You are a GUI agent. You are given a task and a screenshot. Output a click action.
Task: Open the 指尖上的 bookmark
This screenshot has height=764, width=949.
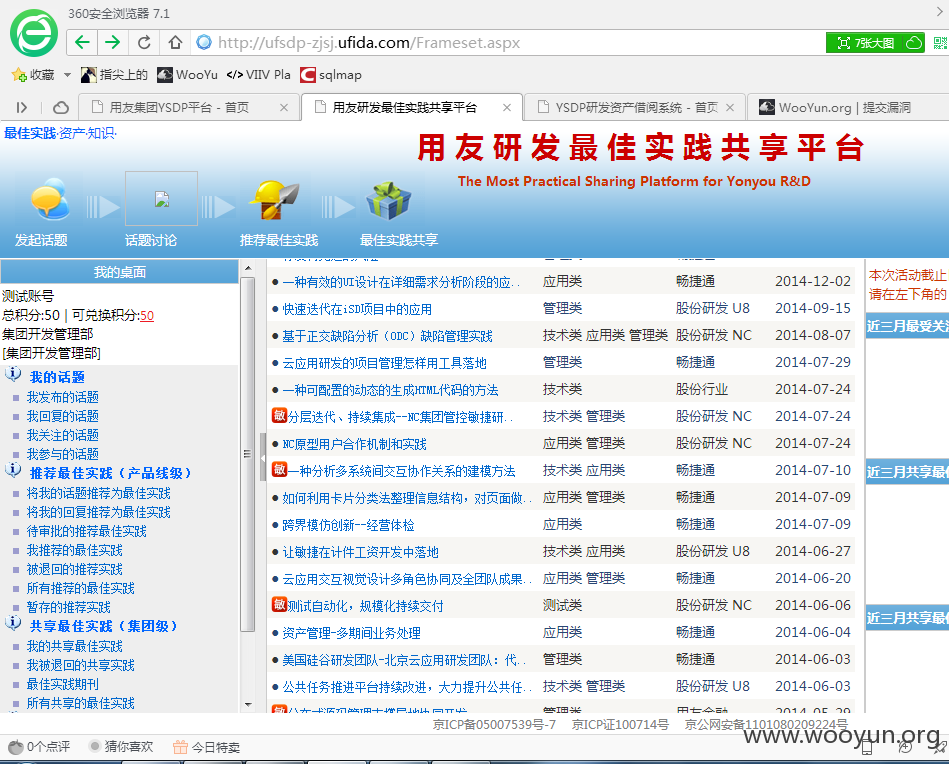(114, 74)
